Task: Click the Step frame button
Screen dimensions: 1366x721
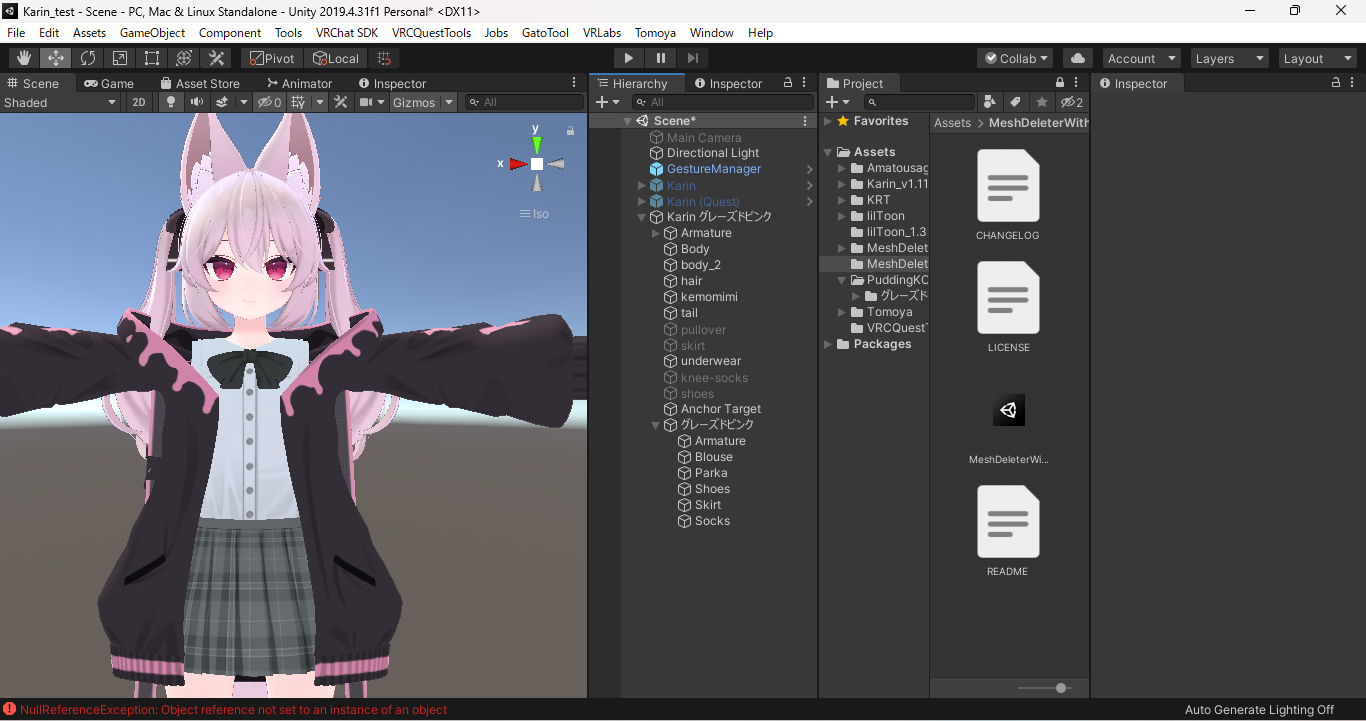Action: [x=693, y=58]
